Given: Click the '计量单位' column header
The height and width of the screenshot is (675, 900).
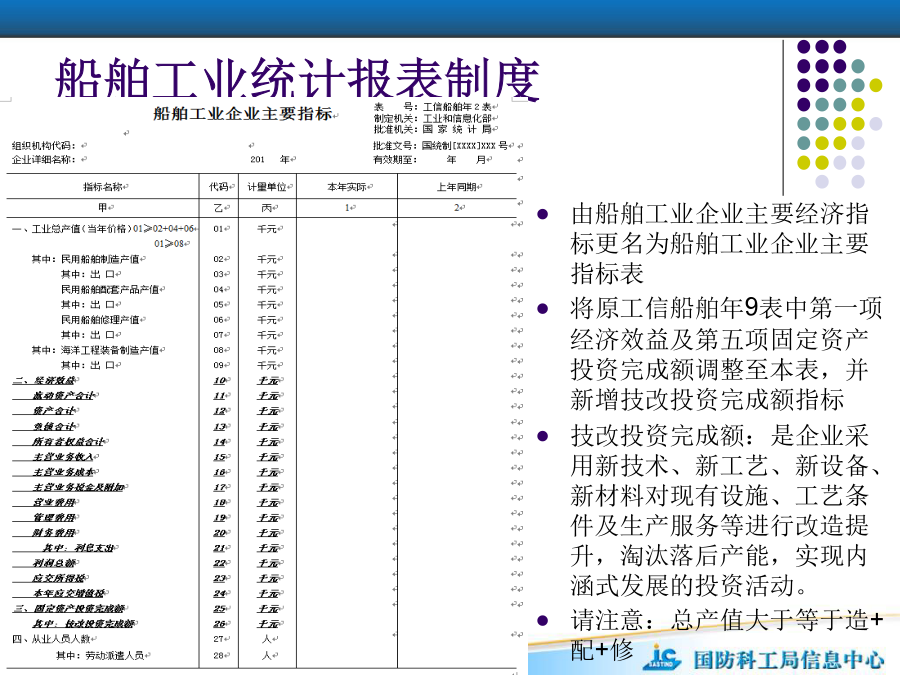Looking at the screenshot, I should (267, 187).
